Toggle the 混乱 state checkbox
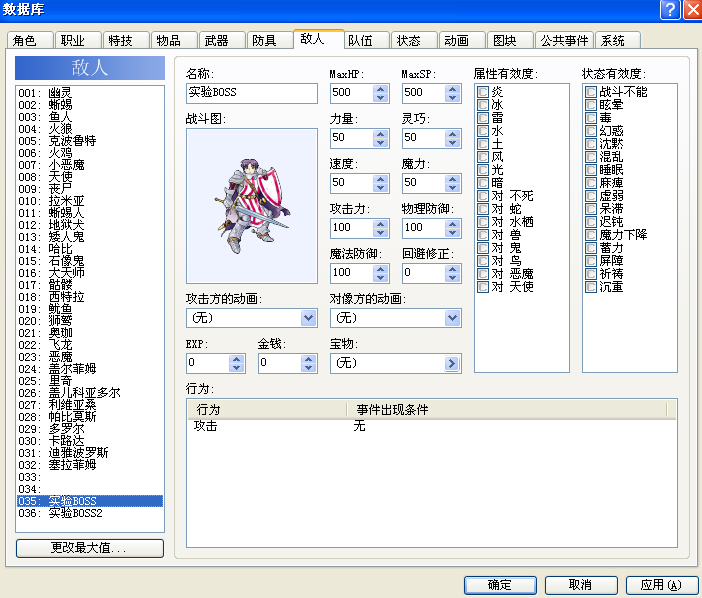Screen dimensions: 702x598 591,157
